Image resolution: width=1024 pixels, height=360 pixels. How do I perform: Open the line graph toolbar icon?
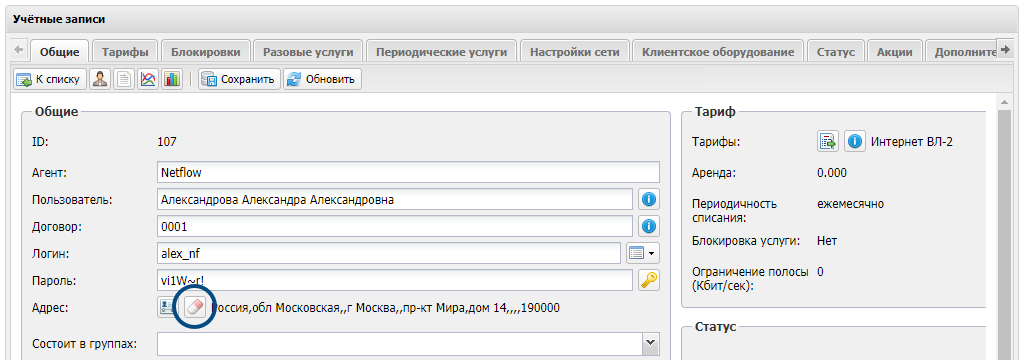(148, 80)
